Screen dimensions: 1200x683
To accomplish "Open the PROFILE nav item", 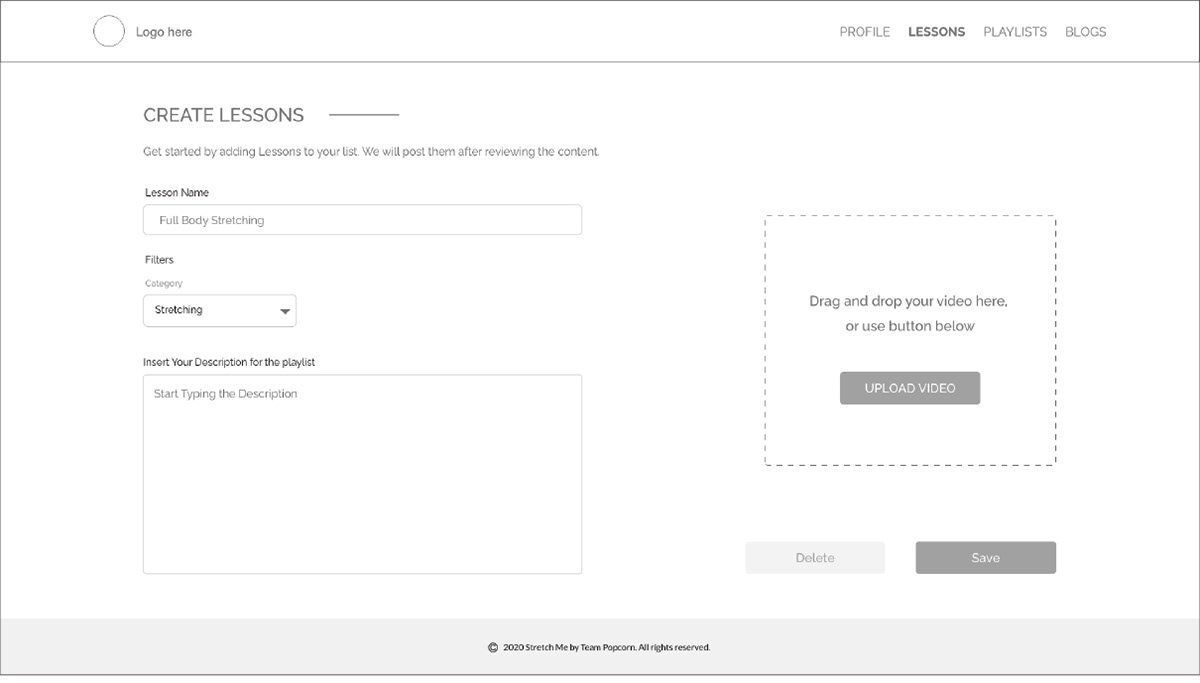I will coord(865,32).
